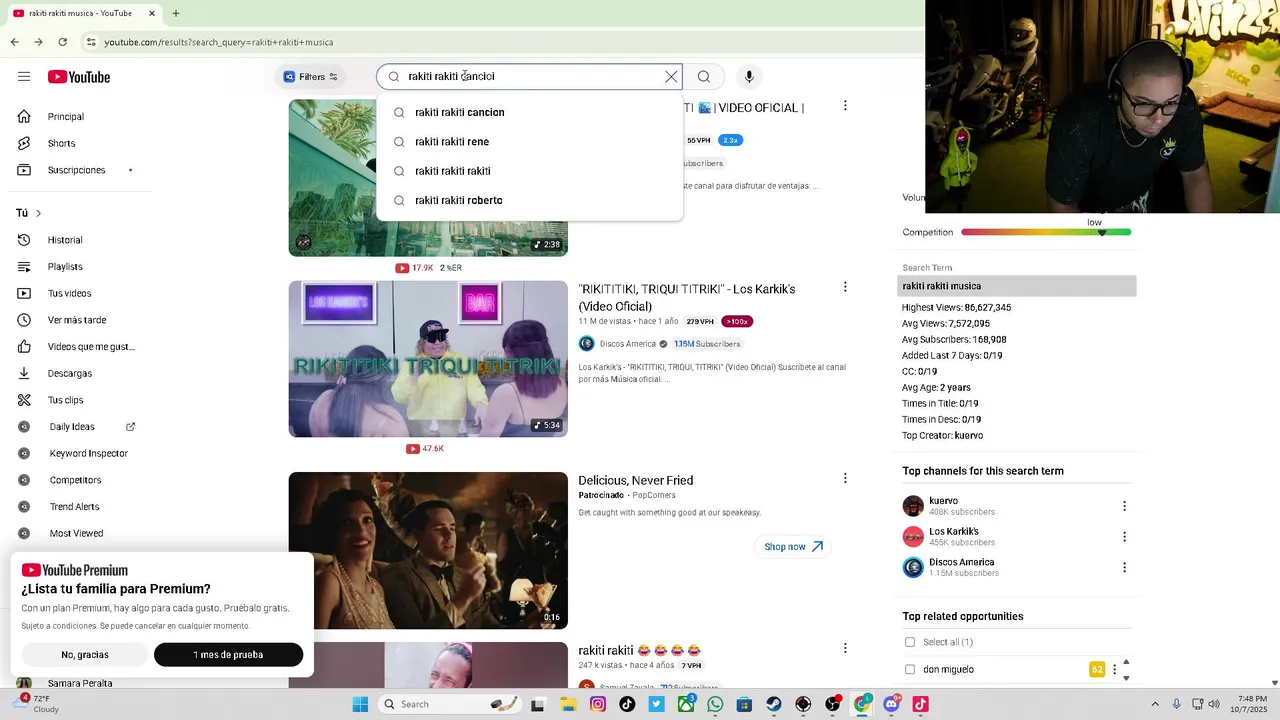1280x720 pixels.
Task: Open File Explorer from the taskbar
Action: [x=568, y=704]
